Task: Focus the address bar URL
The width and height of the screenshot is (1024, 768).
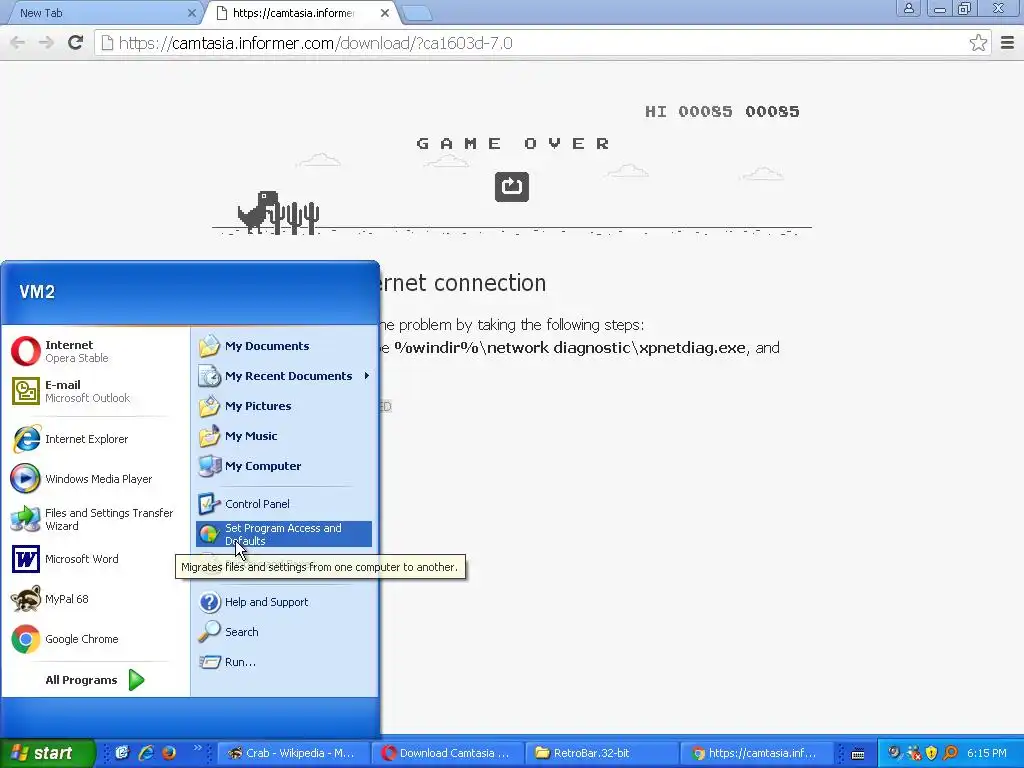Action: (542, 43)
